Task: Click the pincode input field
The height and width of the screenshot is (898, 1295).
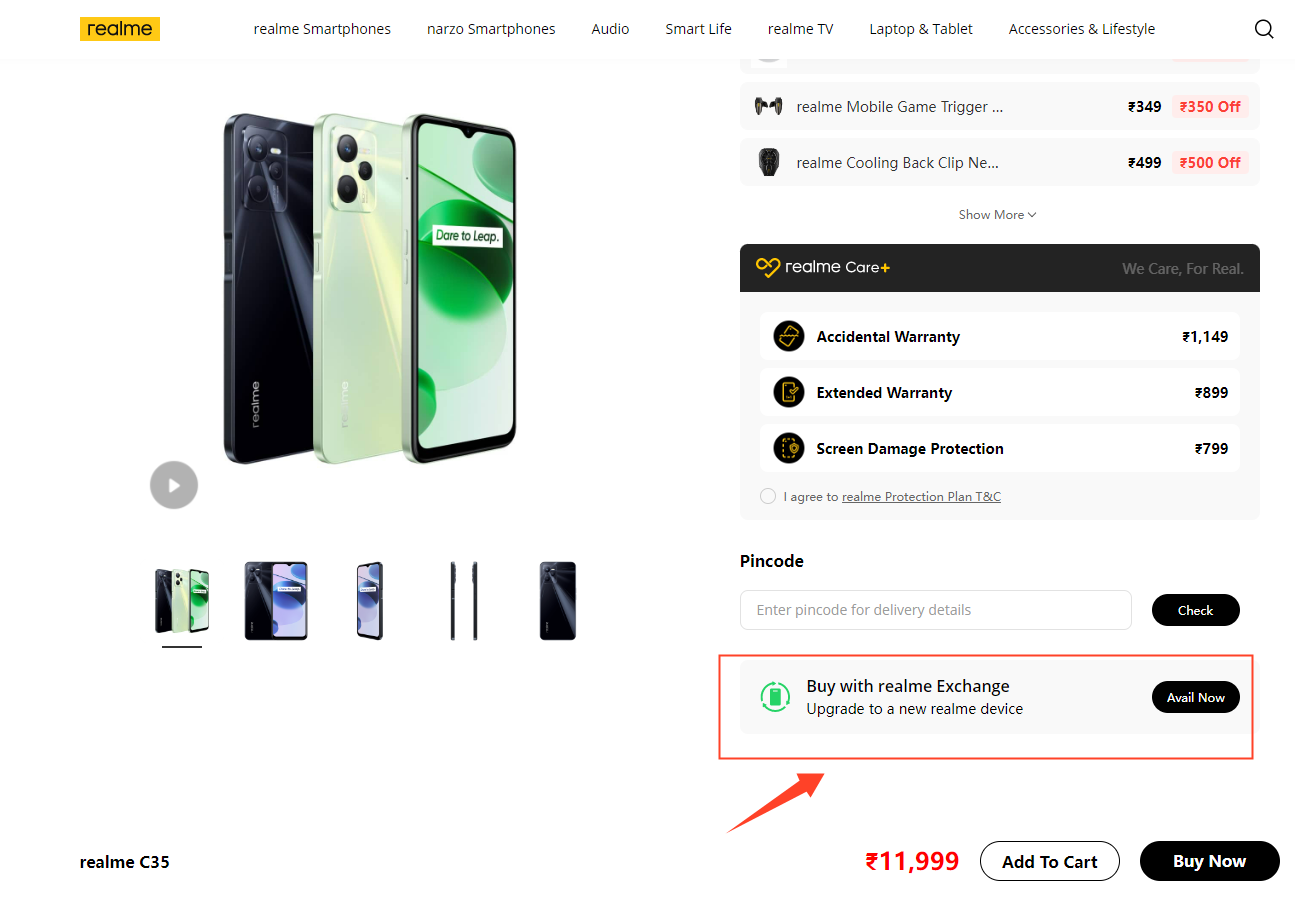Action: tap(935, 610)
